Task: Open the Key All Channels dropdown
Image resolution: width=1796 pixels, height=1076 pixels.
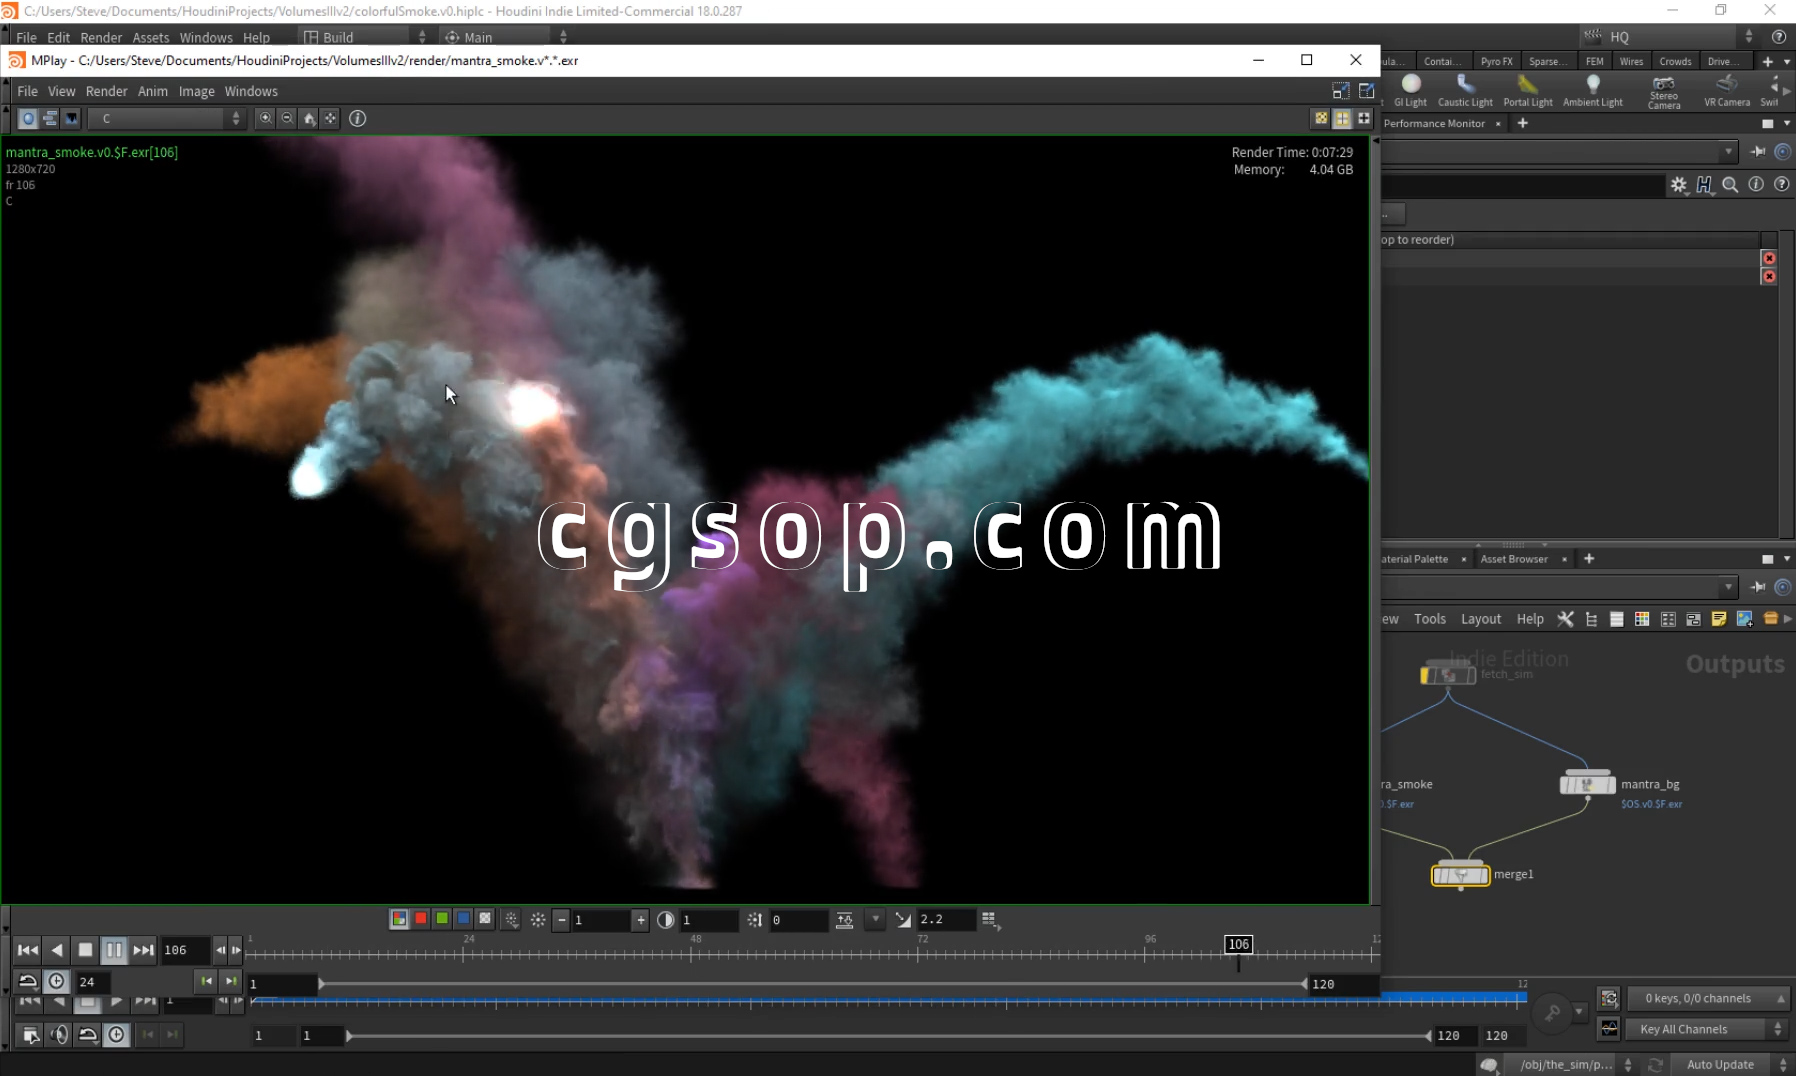Action: tap(1707, 1029)
